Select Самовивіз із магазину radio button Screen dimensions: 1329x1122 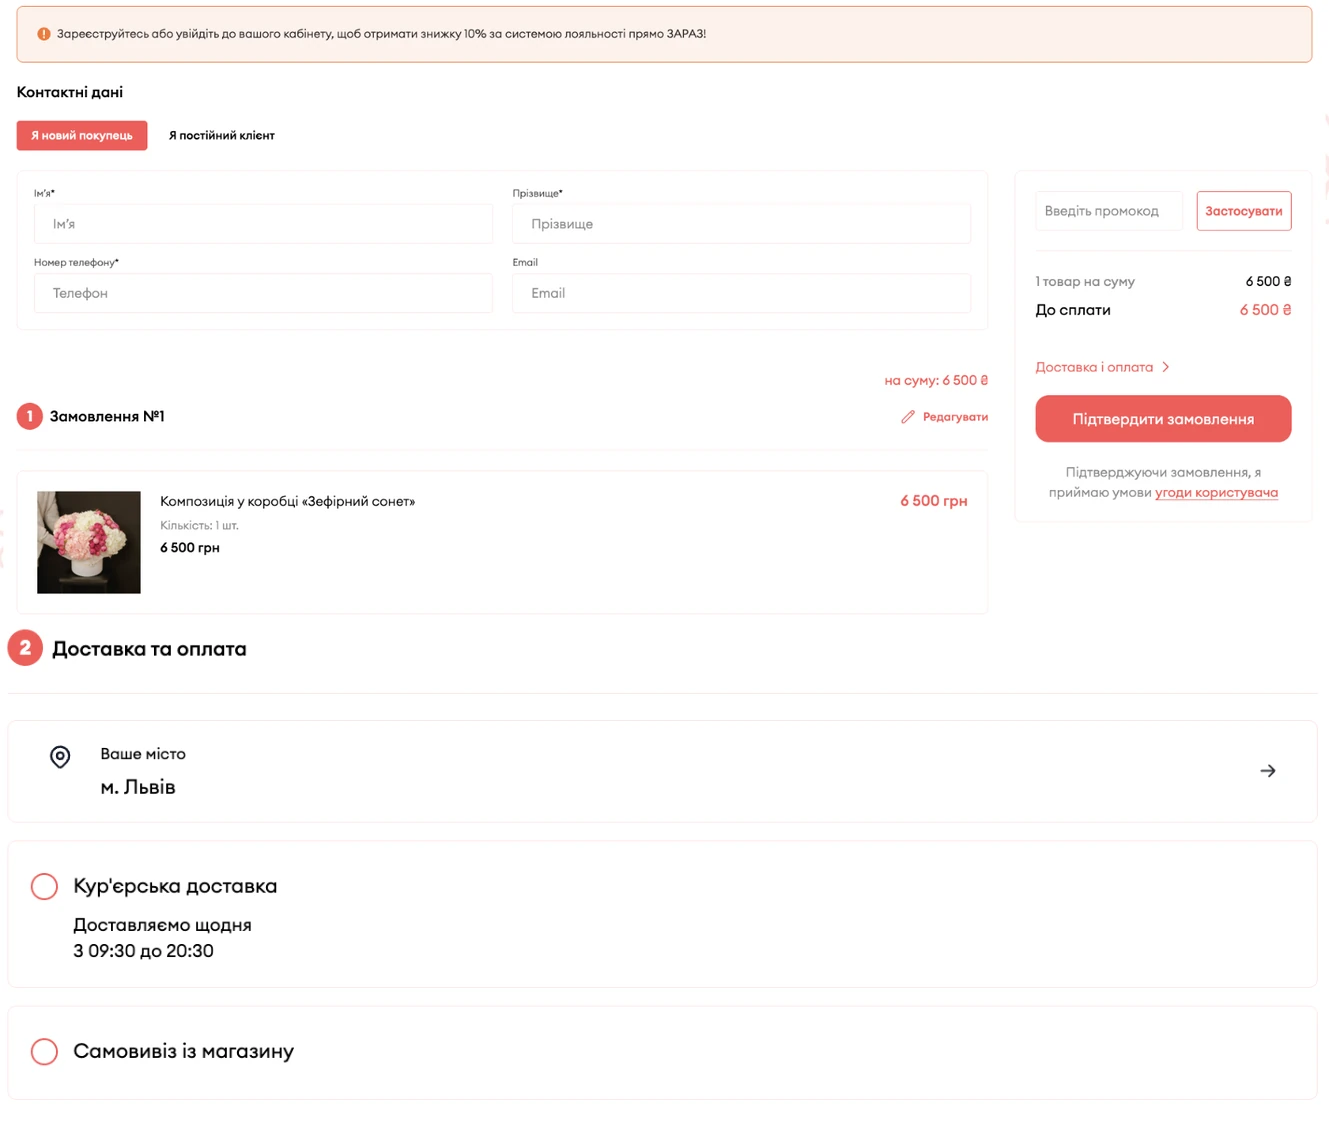pos(44,1051)
